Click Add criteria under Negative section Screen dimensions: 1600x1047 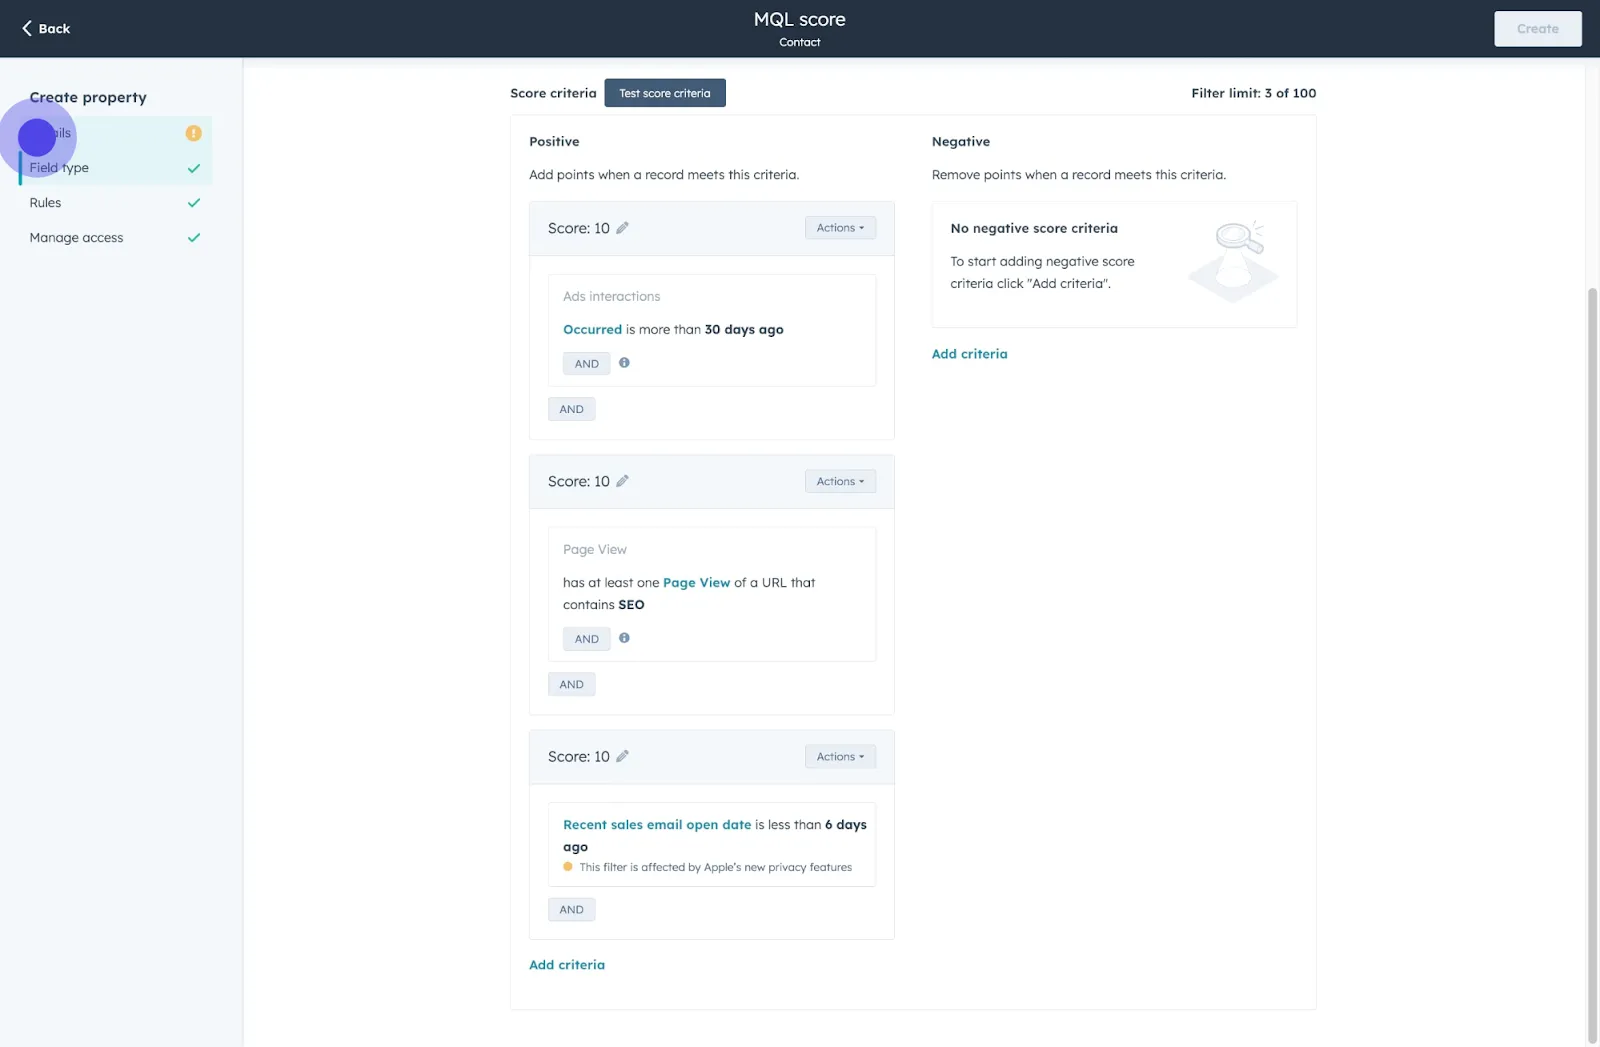click(x=969, y=354)
